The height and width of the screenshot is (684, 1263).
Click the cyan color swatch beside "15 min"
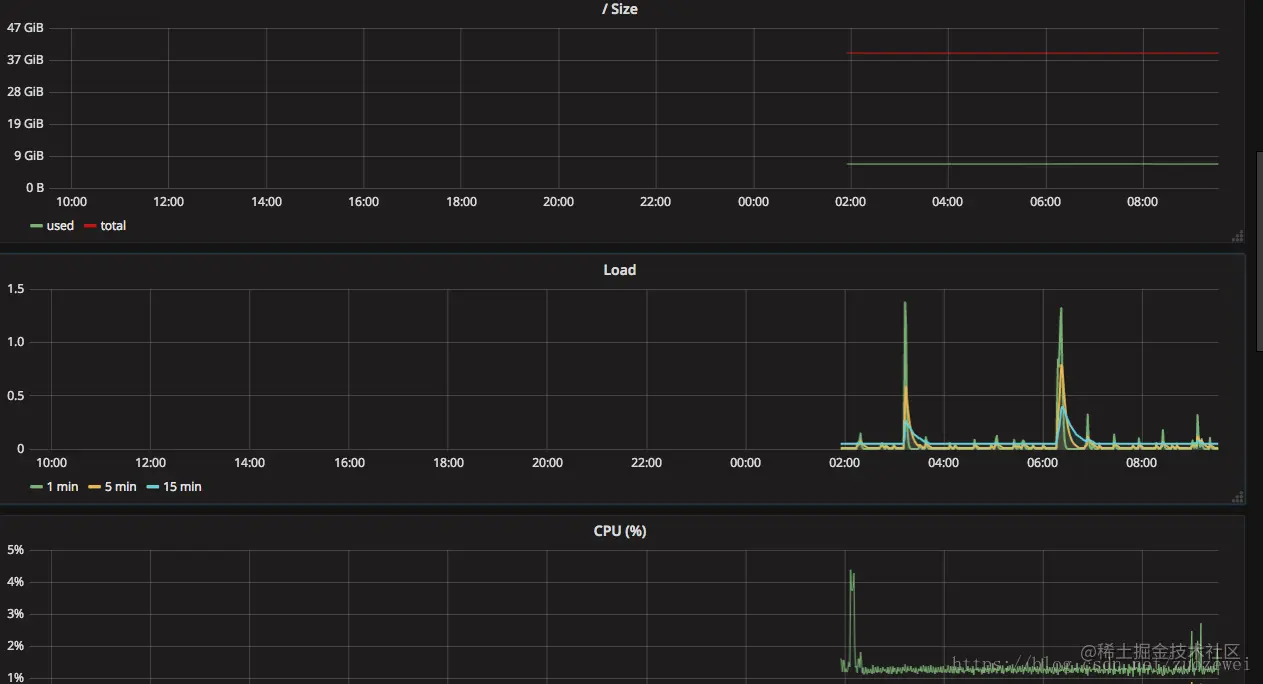coord(153,487)
